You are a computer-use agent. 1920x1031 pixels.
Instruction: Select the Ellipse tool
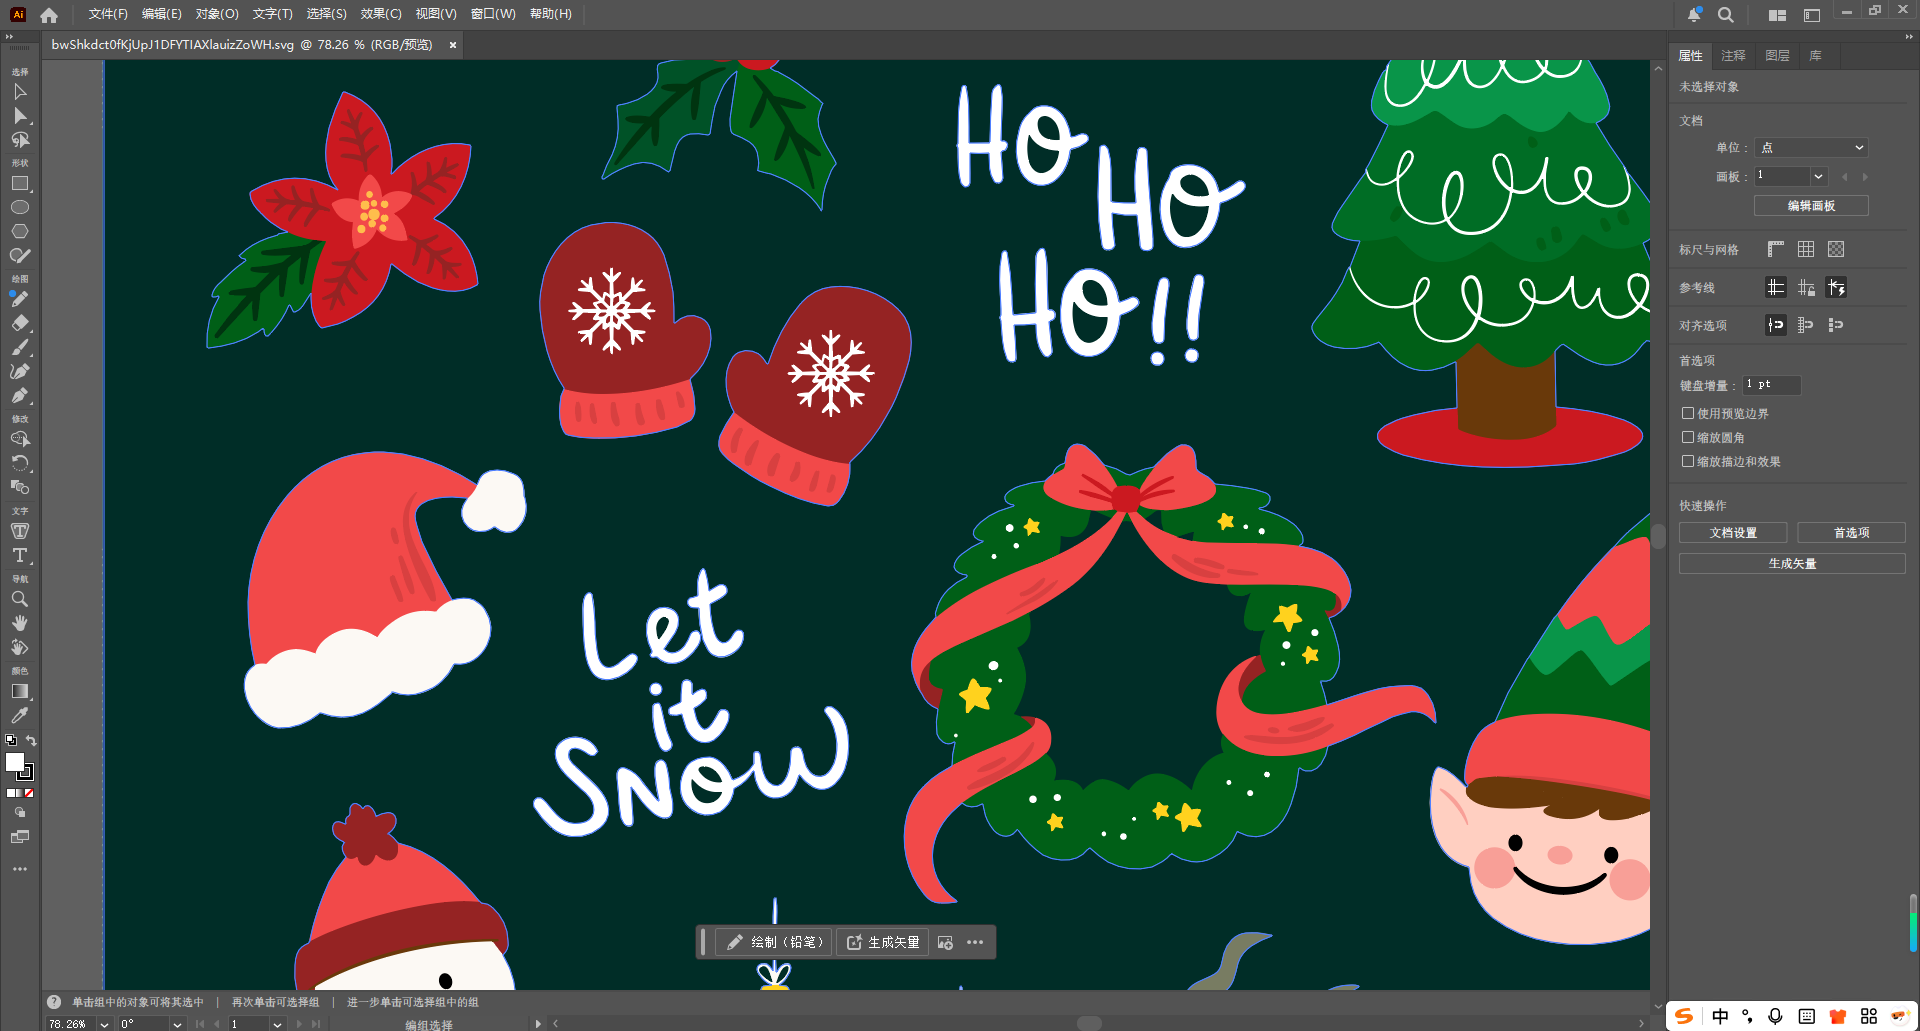tap(19, 207)
